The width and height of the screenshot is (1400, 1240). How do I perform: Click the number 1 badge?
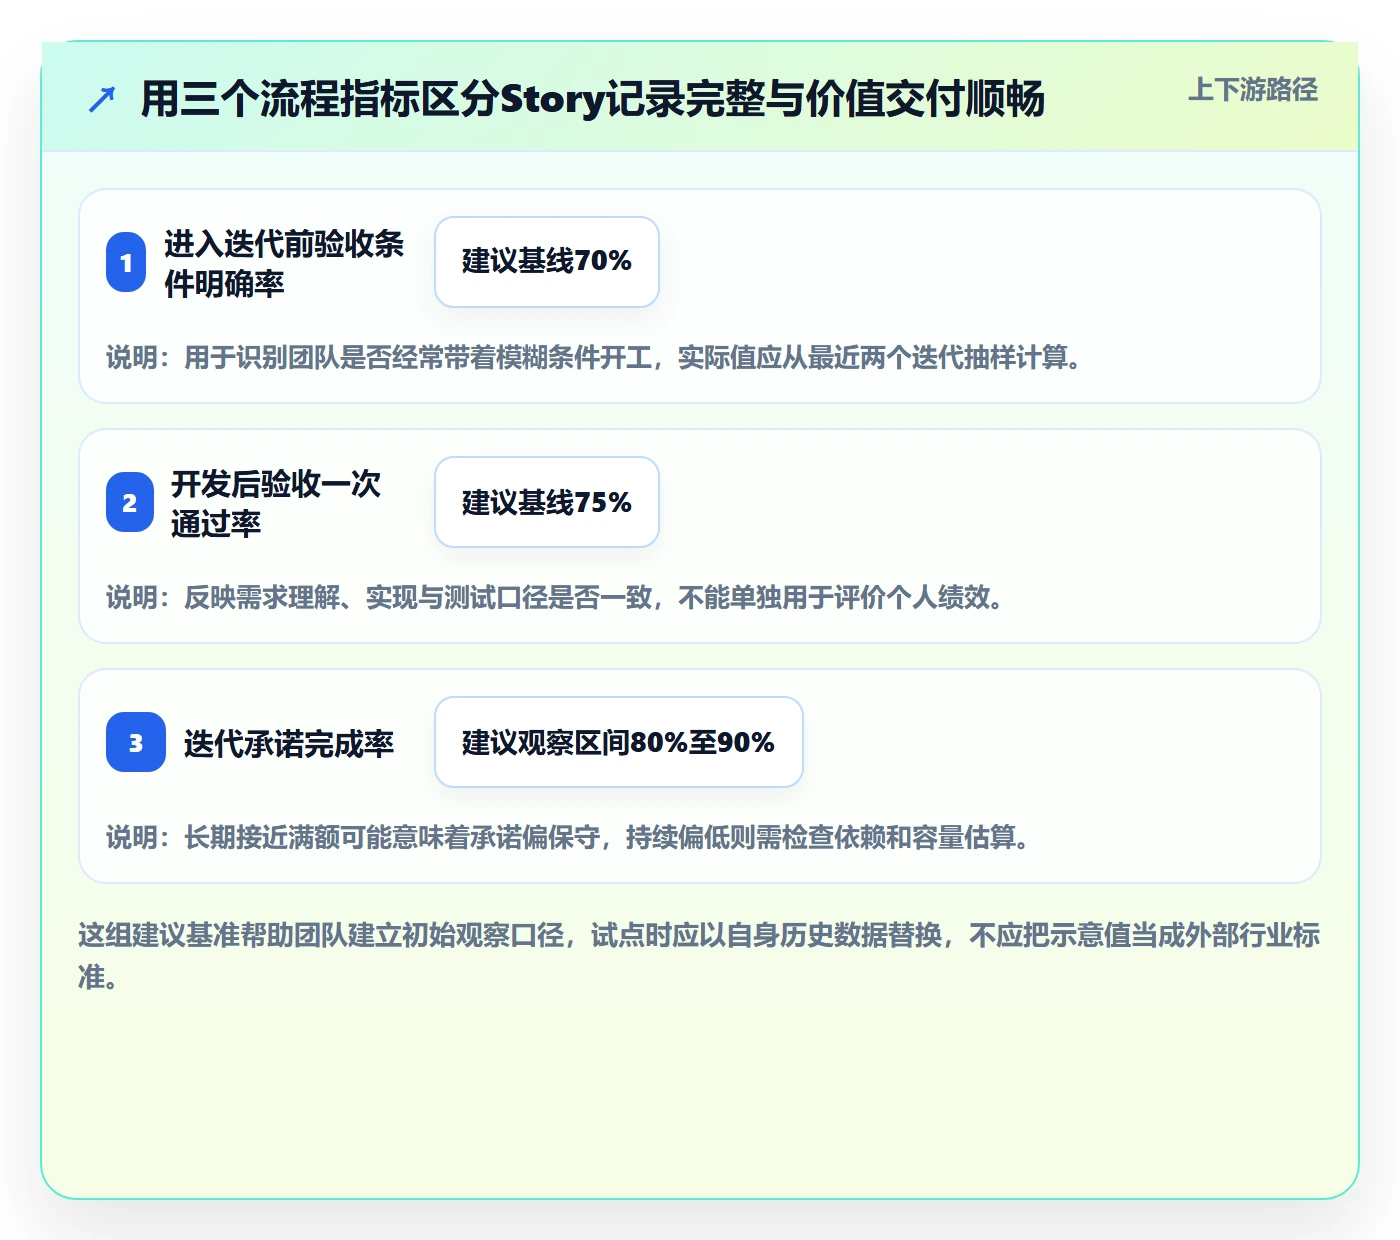[x=126, y=262]
